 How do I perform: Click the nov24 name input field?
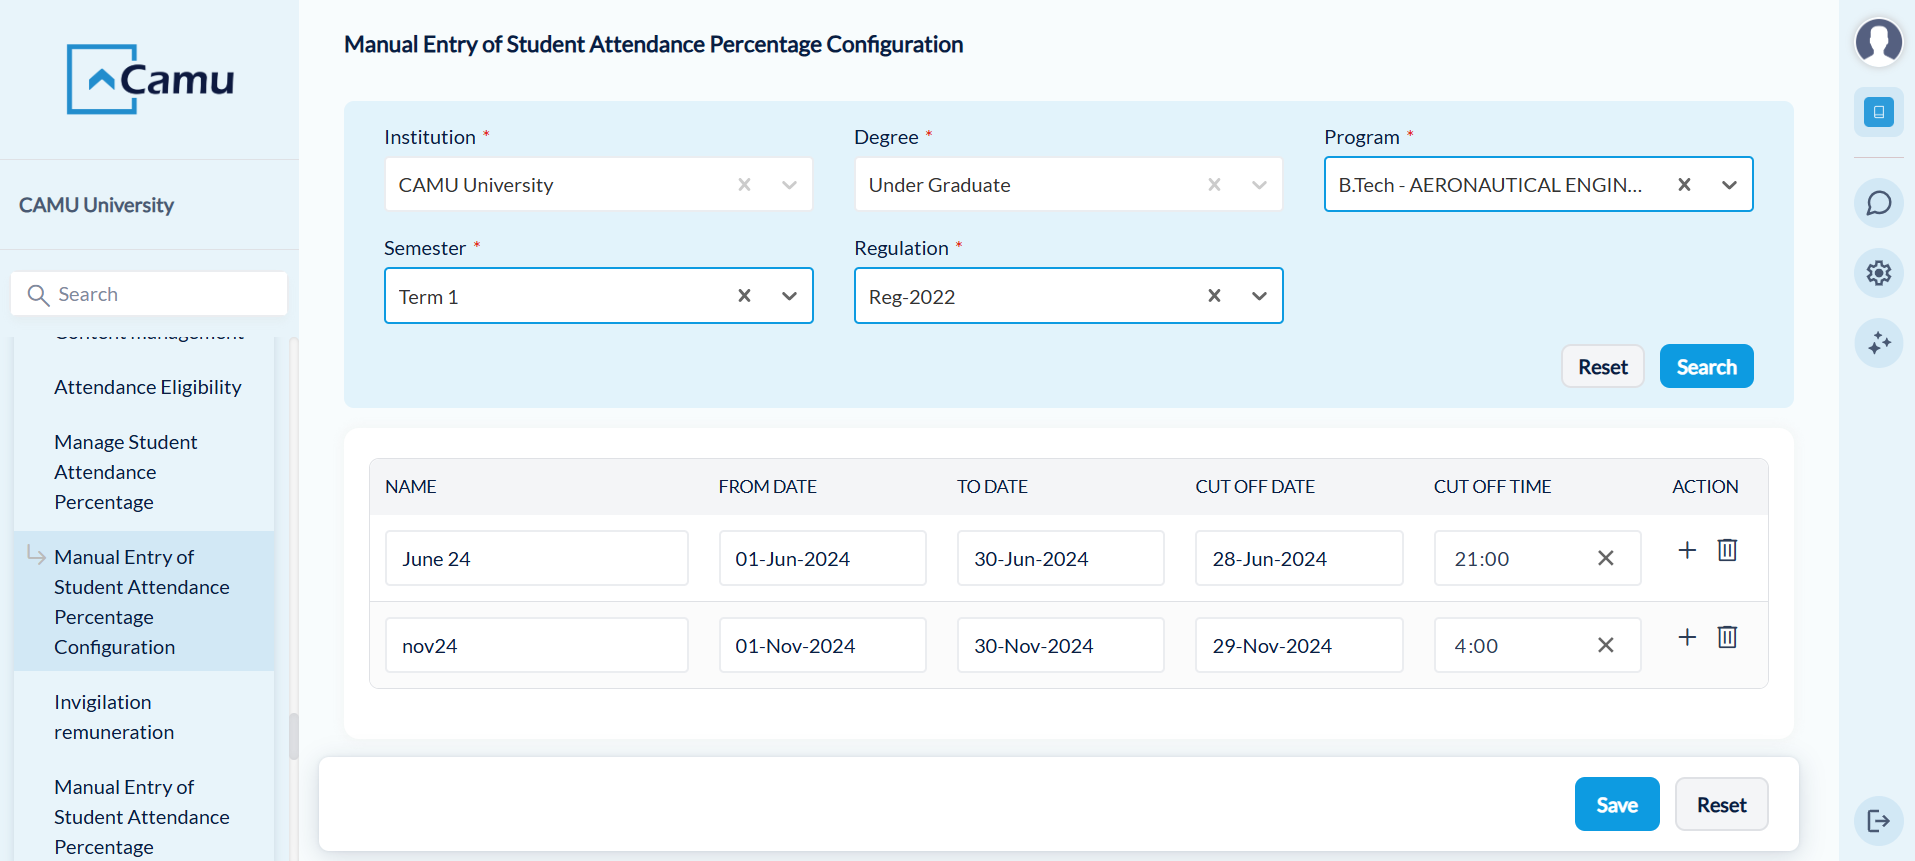point(536,645)
